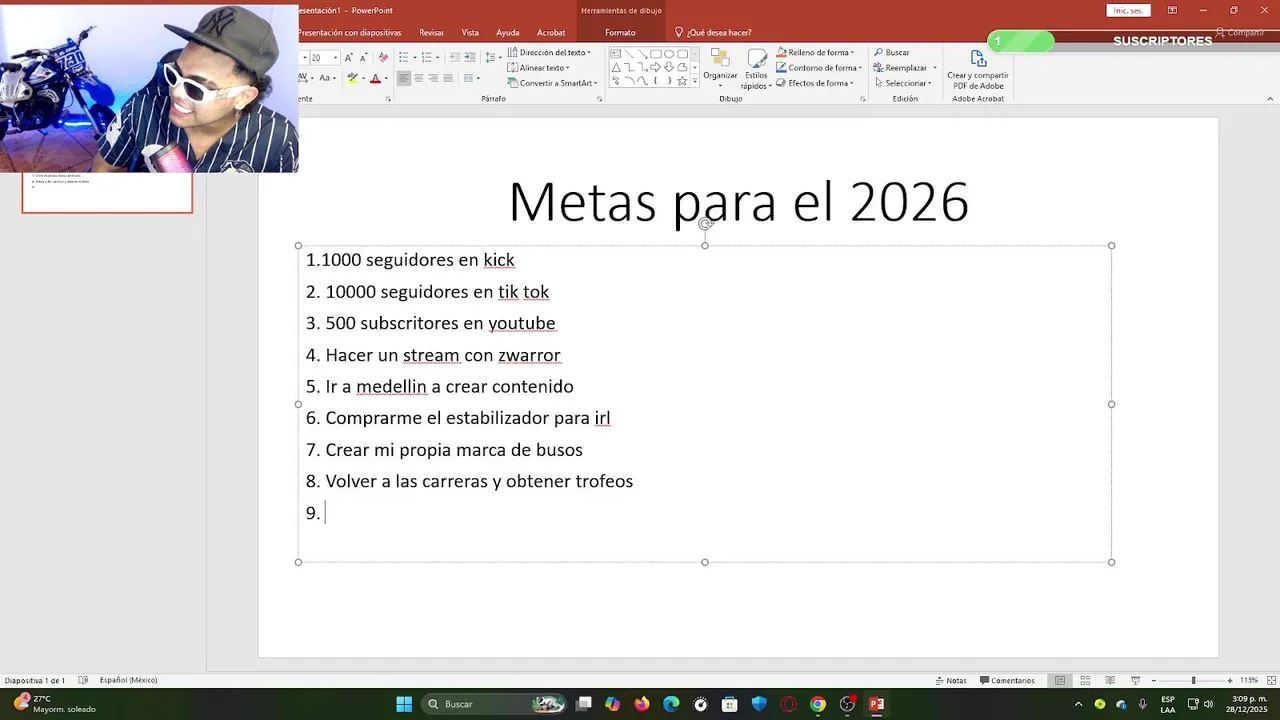
Task: Apply numbered list formatting
Action: tap(427, 57)
